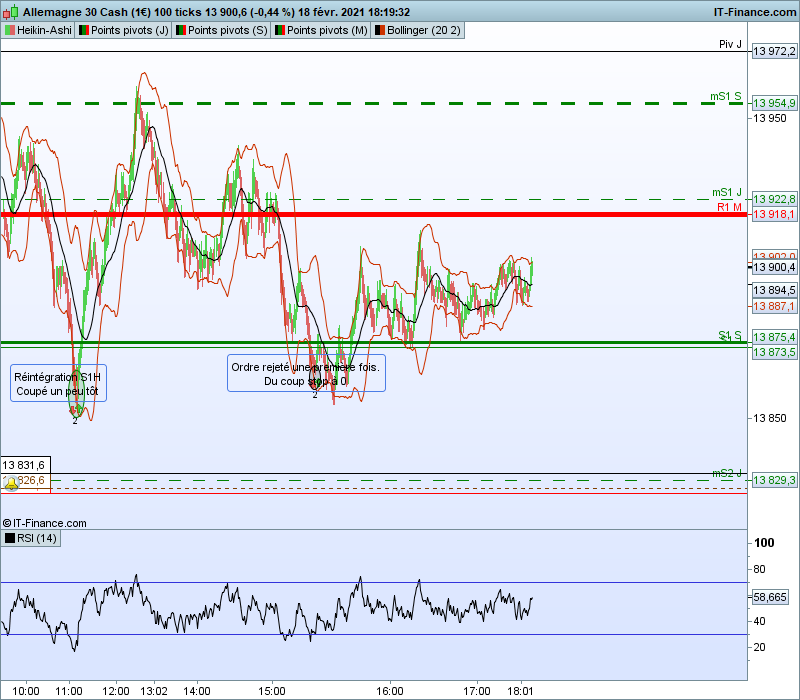This screenshot has width=800, height=700.
Task: Click the black RSI color square
Action: click(10, 538)
